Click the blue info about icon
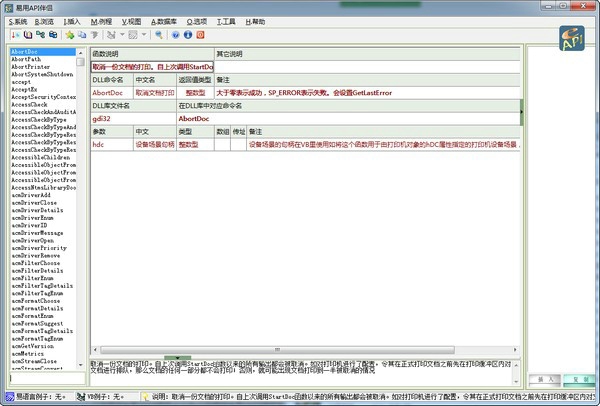This screenshot has height=406, width=600. coord(187,34)
